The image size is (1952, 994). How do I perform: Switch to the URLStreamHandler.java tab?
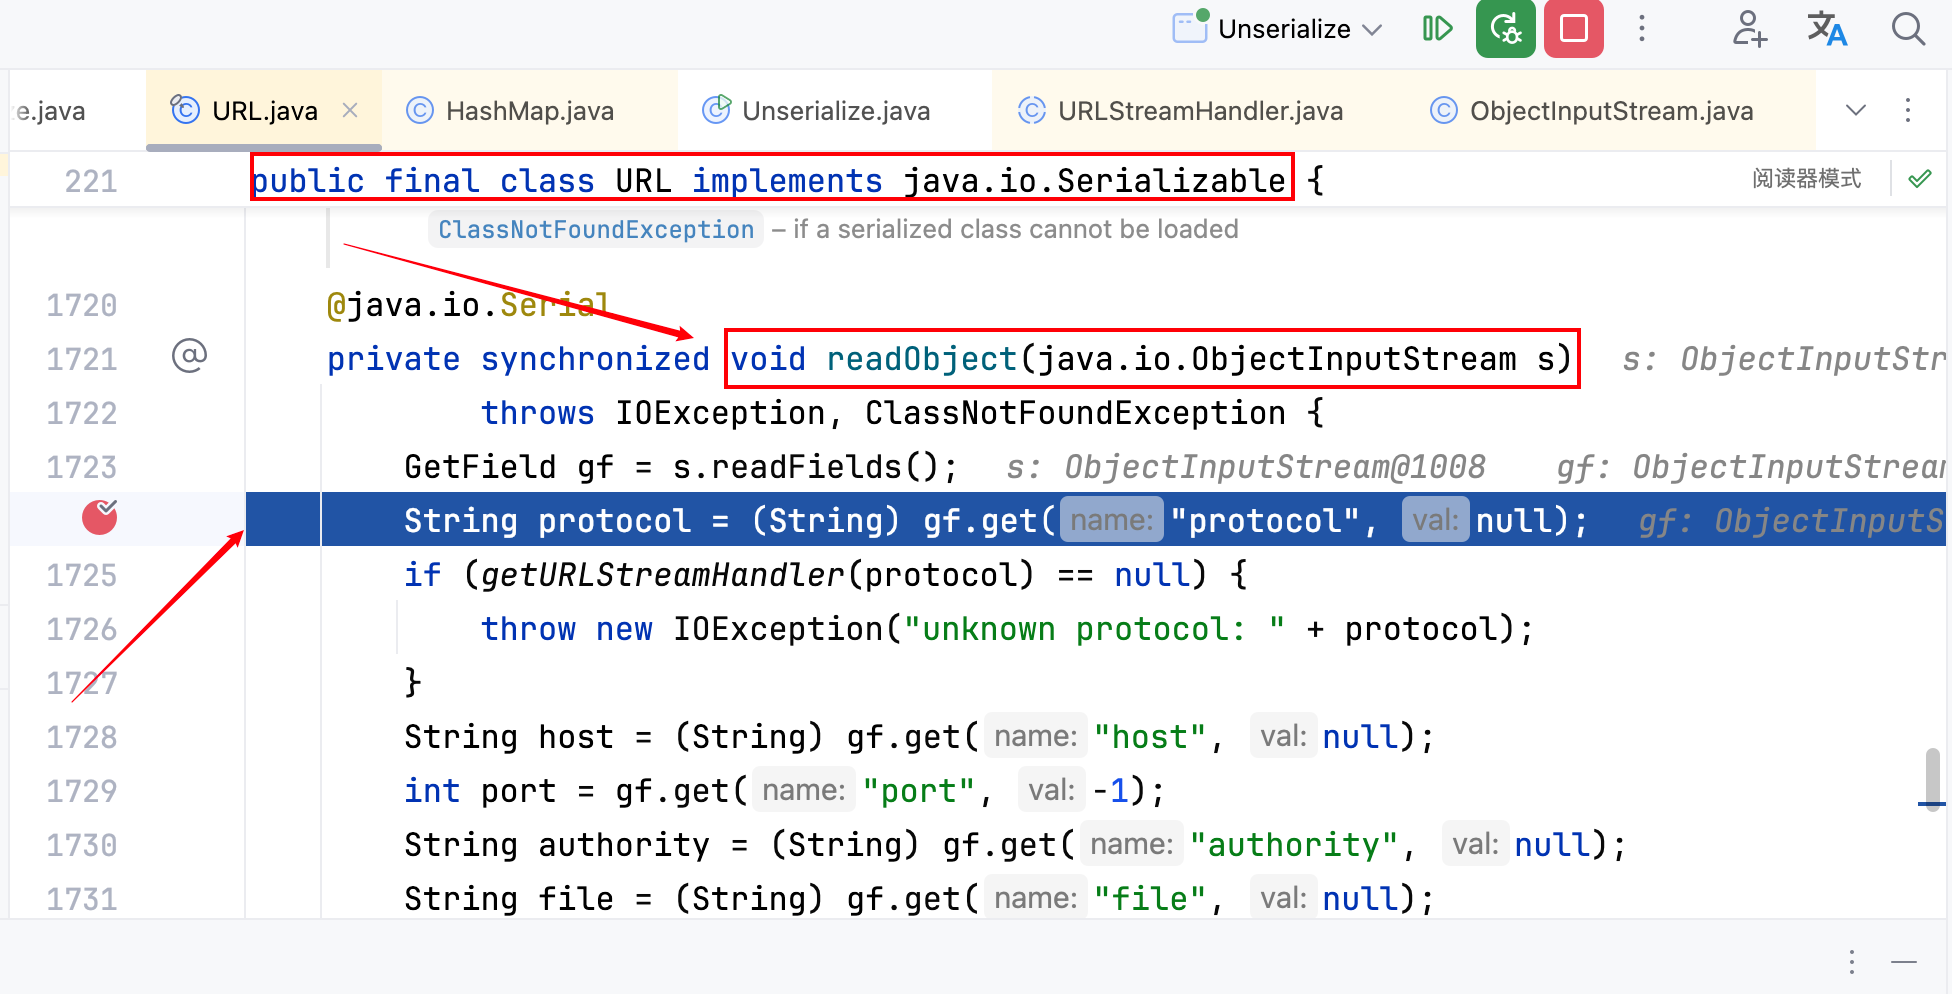[1199, 111]
